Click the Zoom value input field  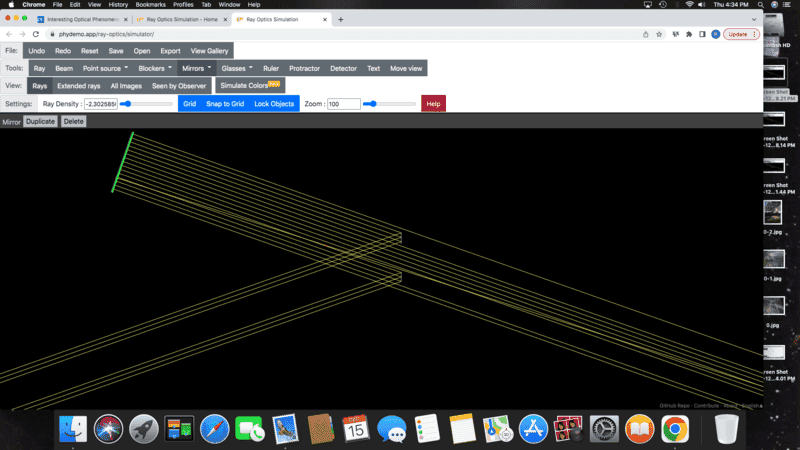pos(343,104)
